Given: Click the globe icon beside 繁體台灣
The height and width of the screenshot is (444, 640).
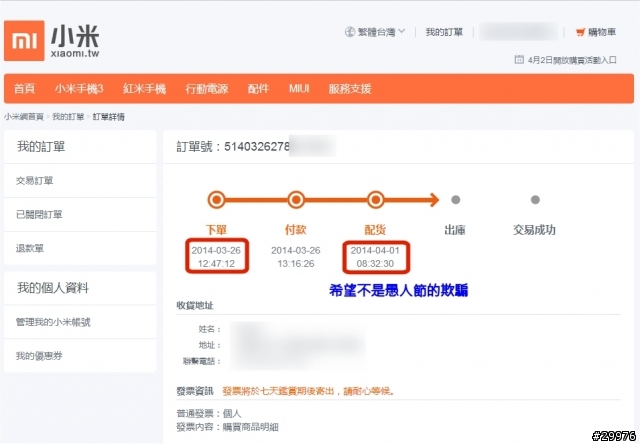Looking at the screenshot, I should point(350,32).
